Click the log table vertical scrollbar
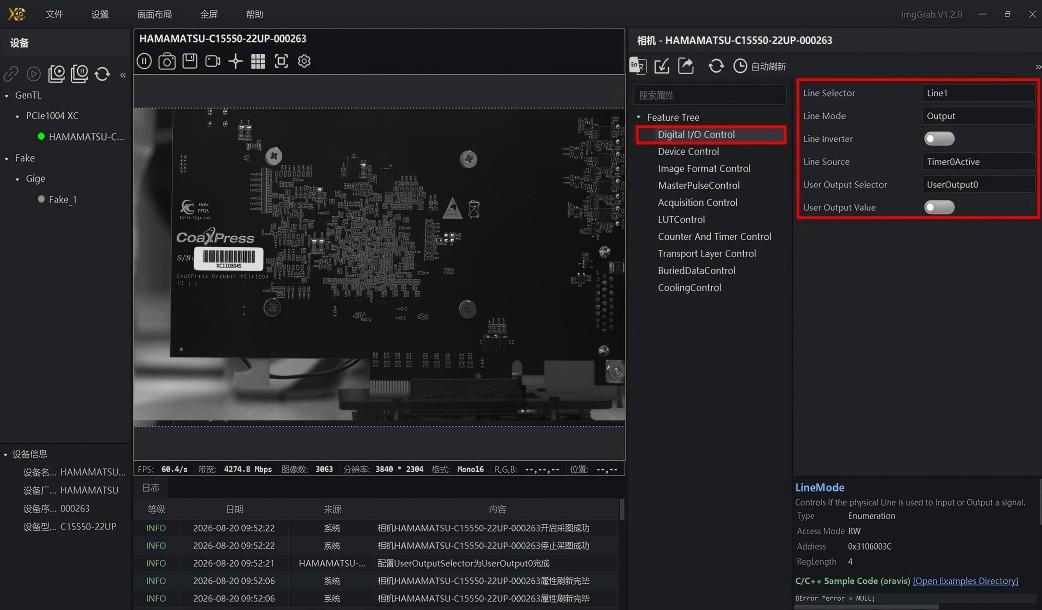The width and height of the screenshot is (1042, 610). (622, 510)
